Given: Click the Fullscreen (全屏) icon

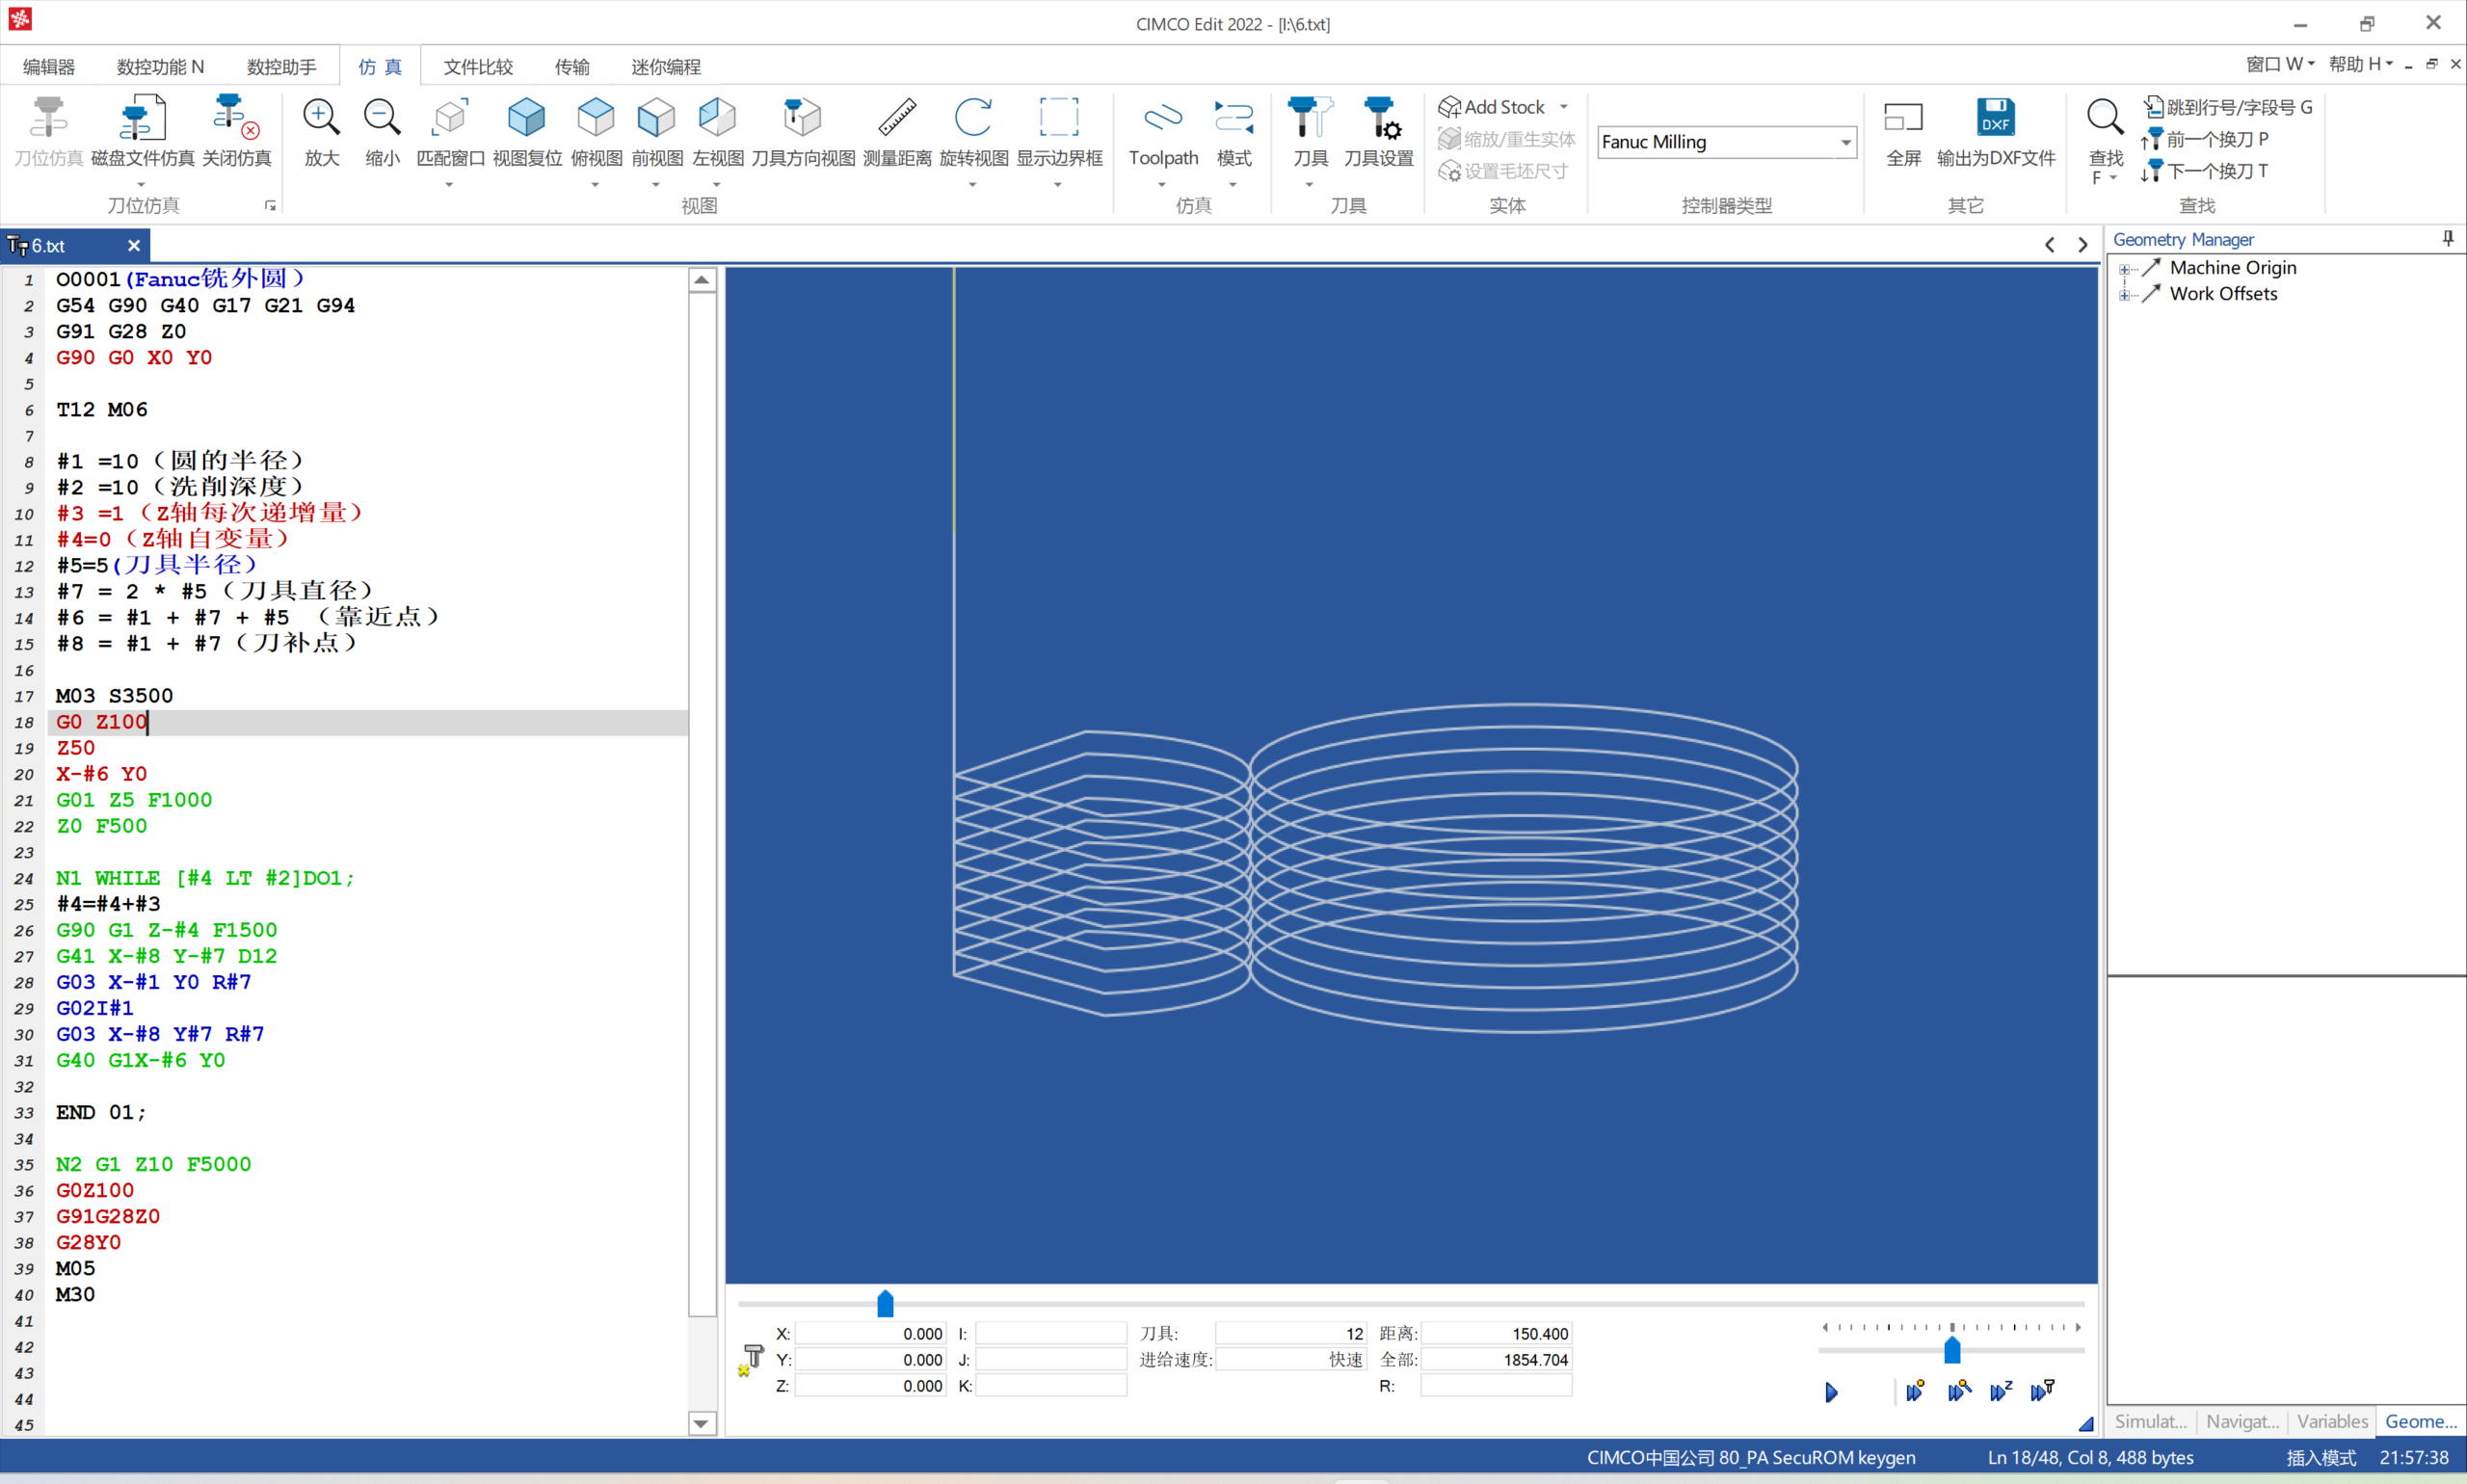Looking at the screenshot, I should point(1903,118).
